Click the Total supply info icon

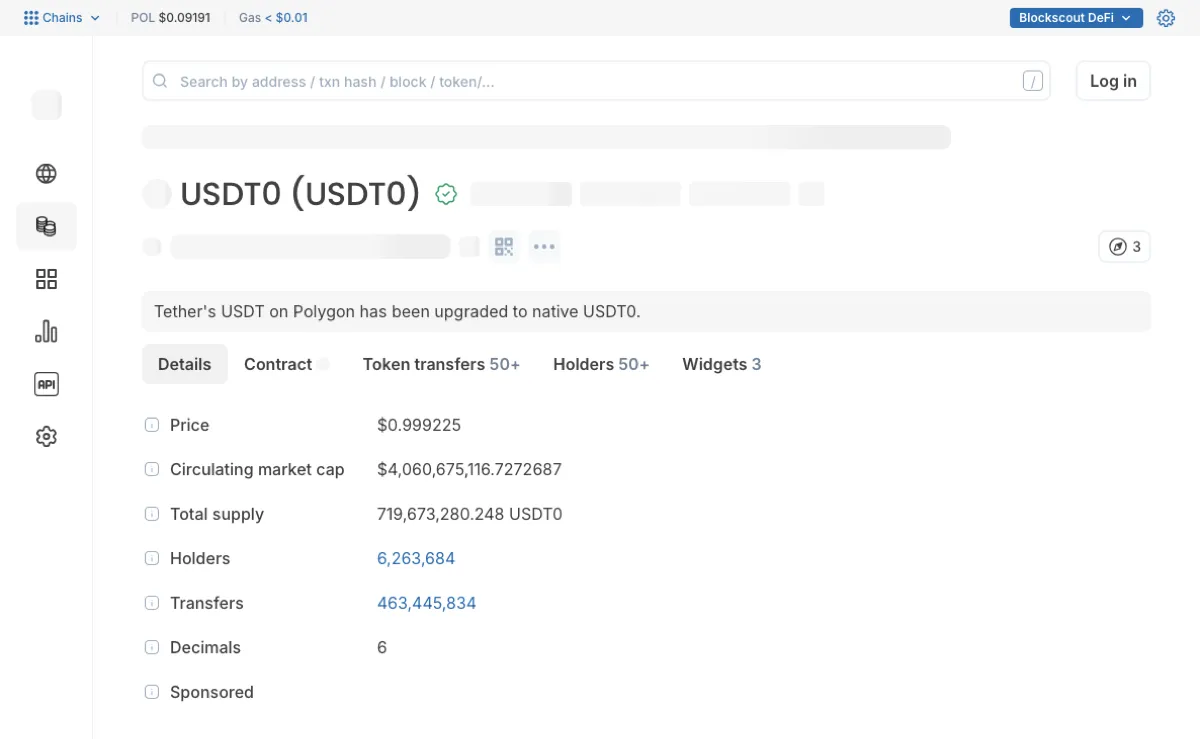pos(152,514)
